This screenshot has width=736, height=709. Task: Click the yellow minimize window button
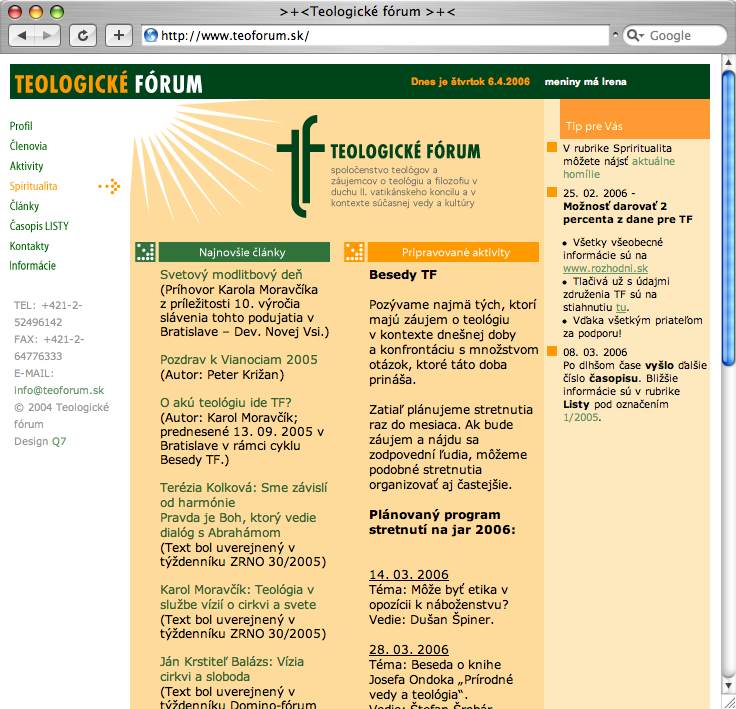pos(36,12)
